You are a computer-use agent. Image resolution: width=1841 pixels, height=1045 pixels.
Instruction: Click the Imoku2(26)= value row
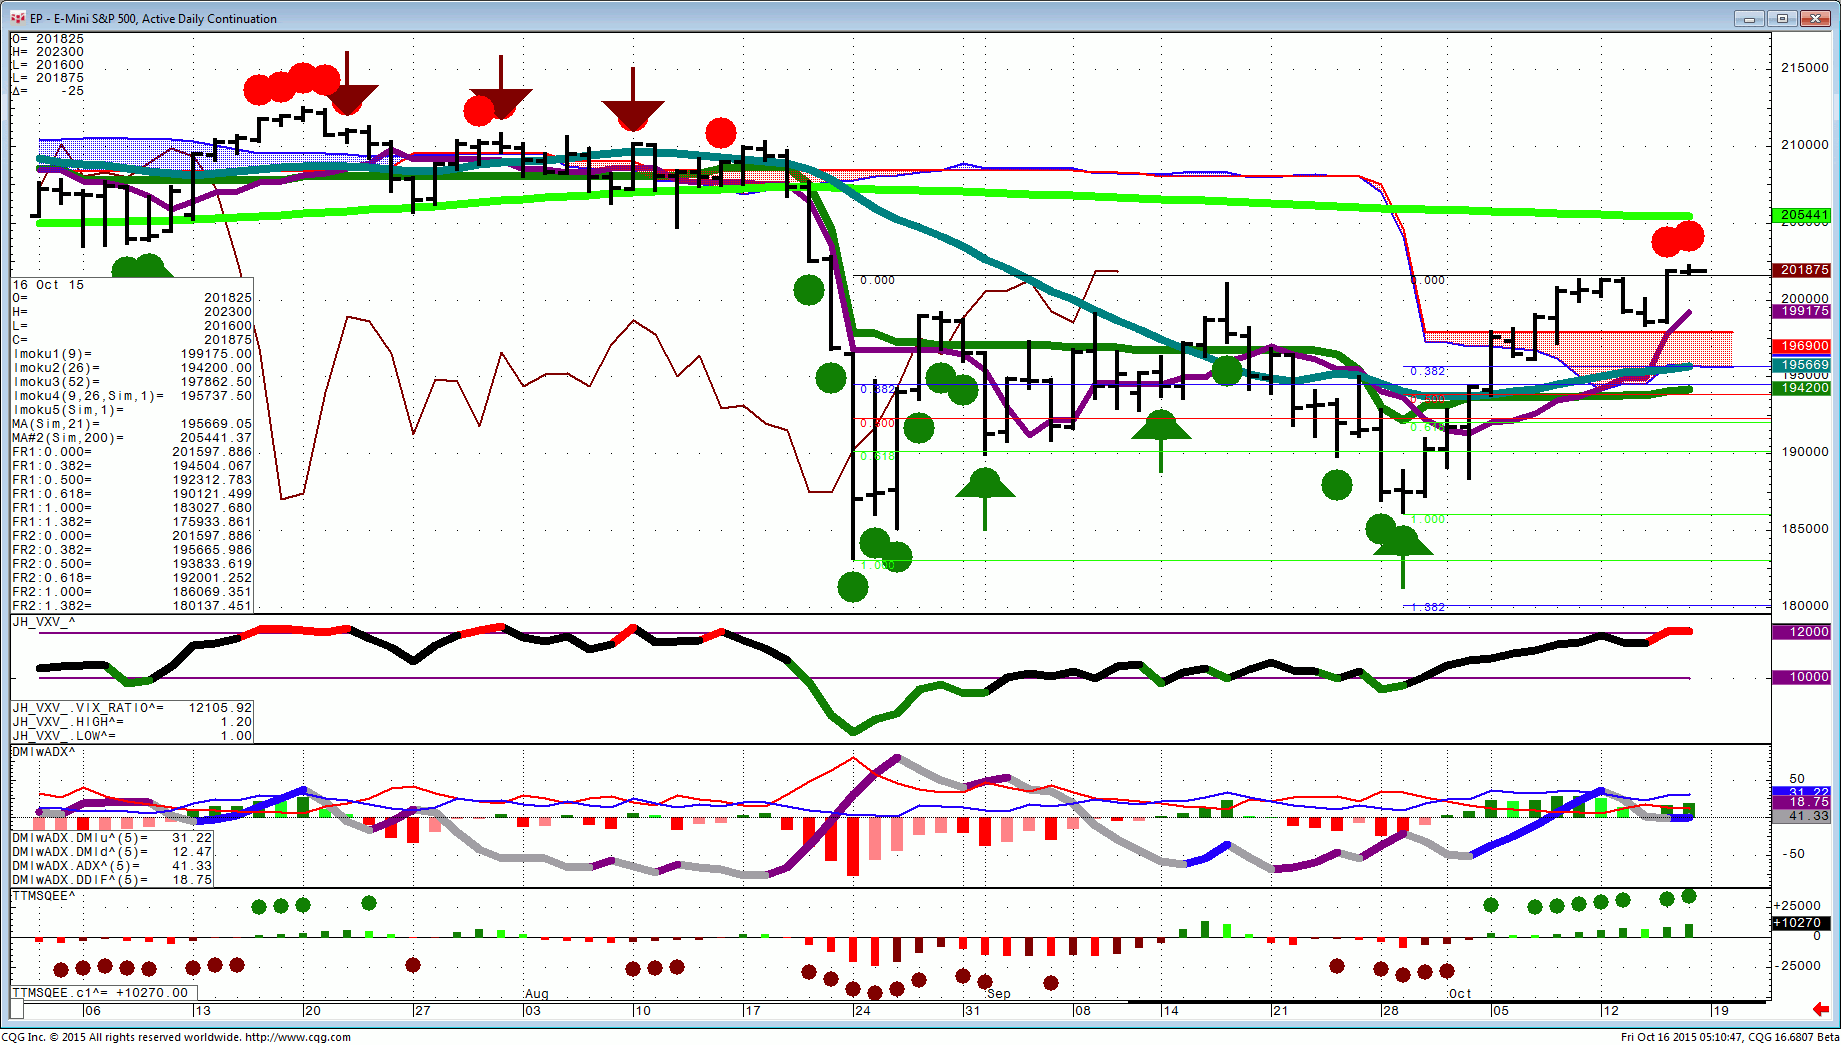coord(132,368)
